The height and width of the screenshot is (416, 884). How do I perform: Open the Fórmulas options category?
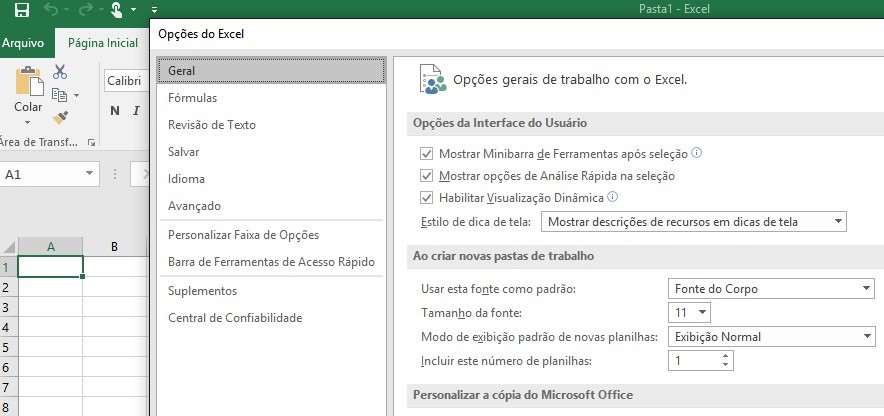(272, 98)
